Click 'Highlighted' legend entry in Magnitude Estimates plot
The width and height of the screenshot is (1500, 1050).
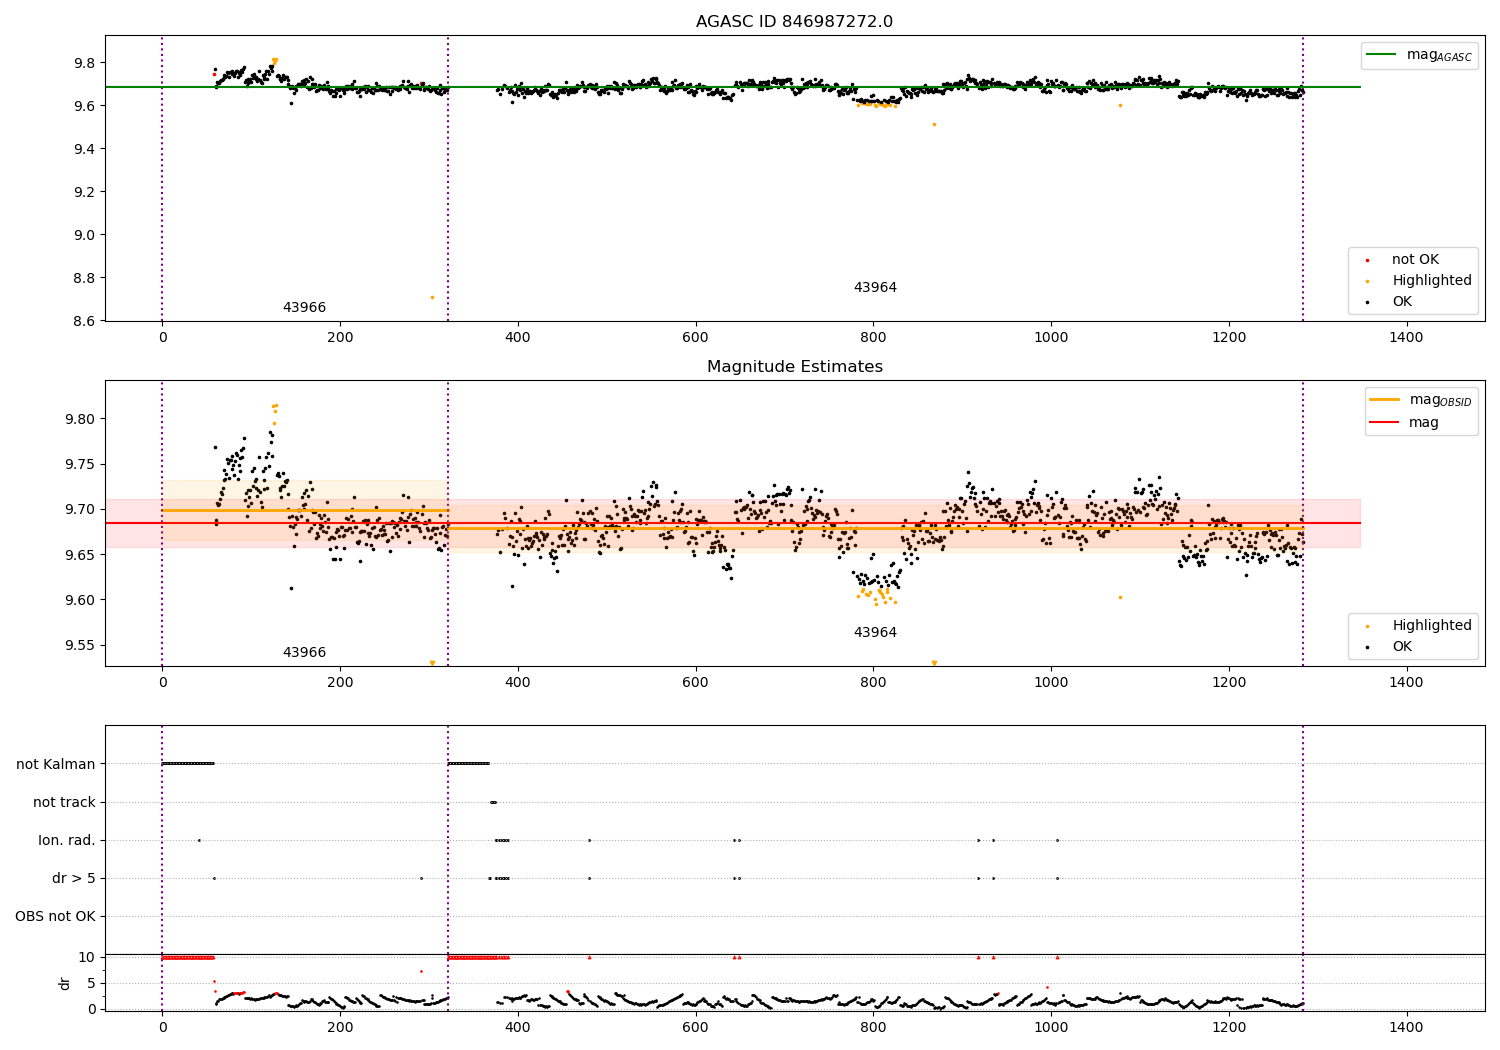point(1432,626)
